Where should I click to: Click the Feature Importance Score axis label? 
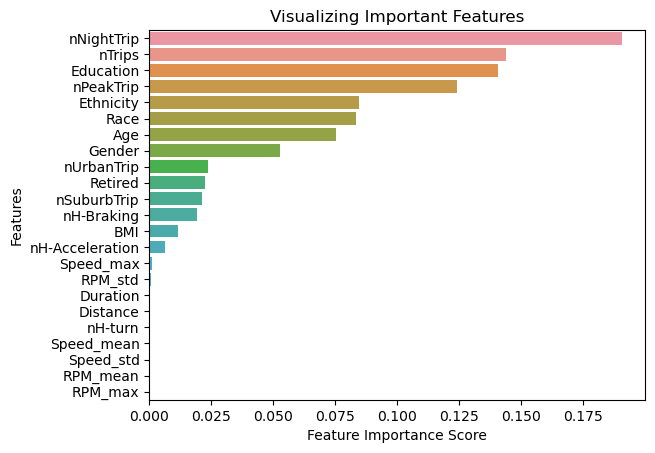[397, 435]
